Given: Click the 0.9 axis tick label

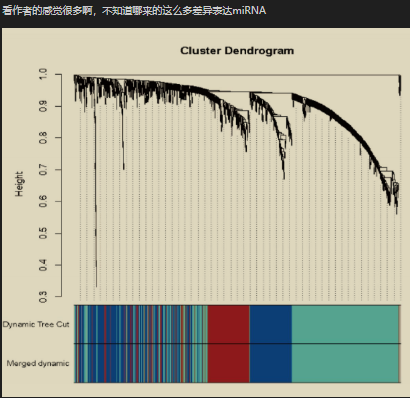Looking at the screenshot, I should (43, 106).
